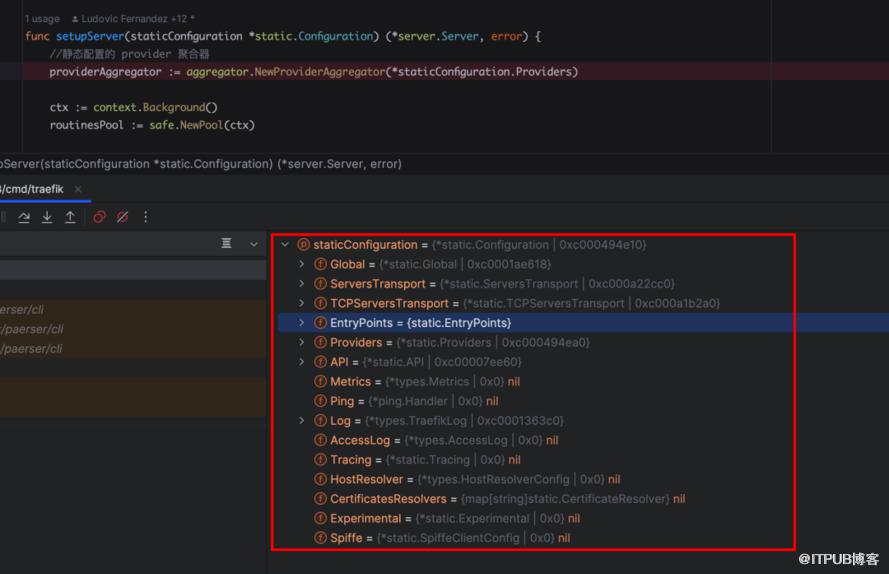Click the Step Into debugger icon
This screenshot has width=889, height=574.
[x=47, y=217]
